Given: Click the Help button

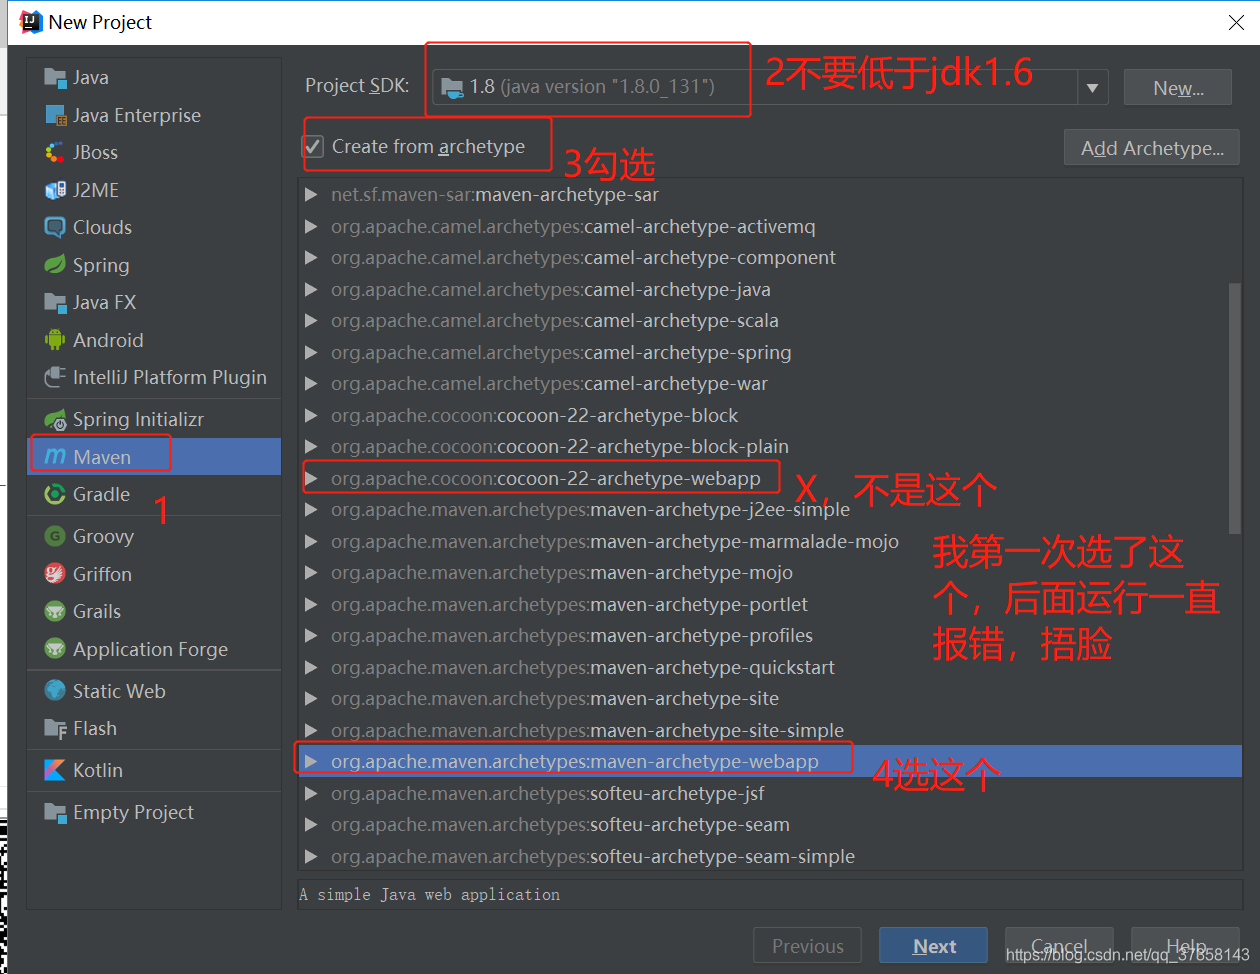Looking at the screenshot, I should [x=1185, y=946].
